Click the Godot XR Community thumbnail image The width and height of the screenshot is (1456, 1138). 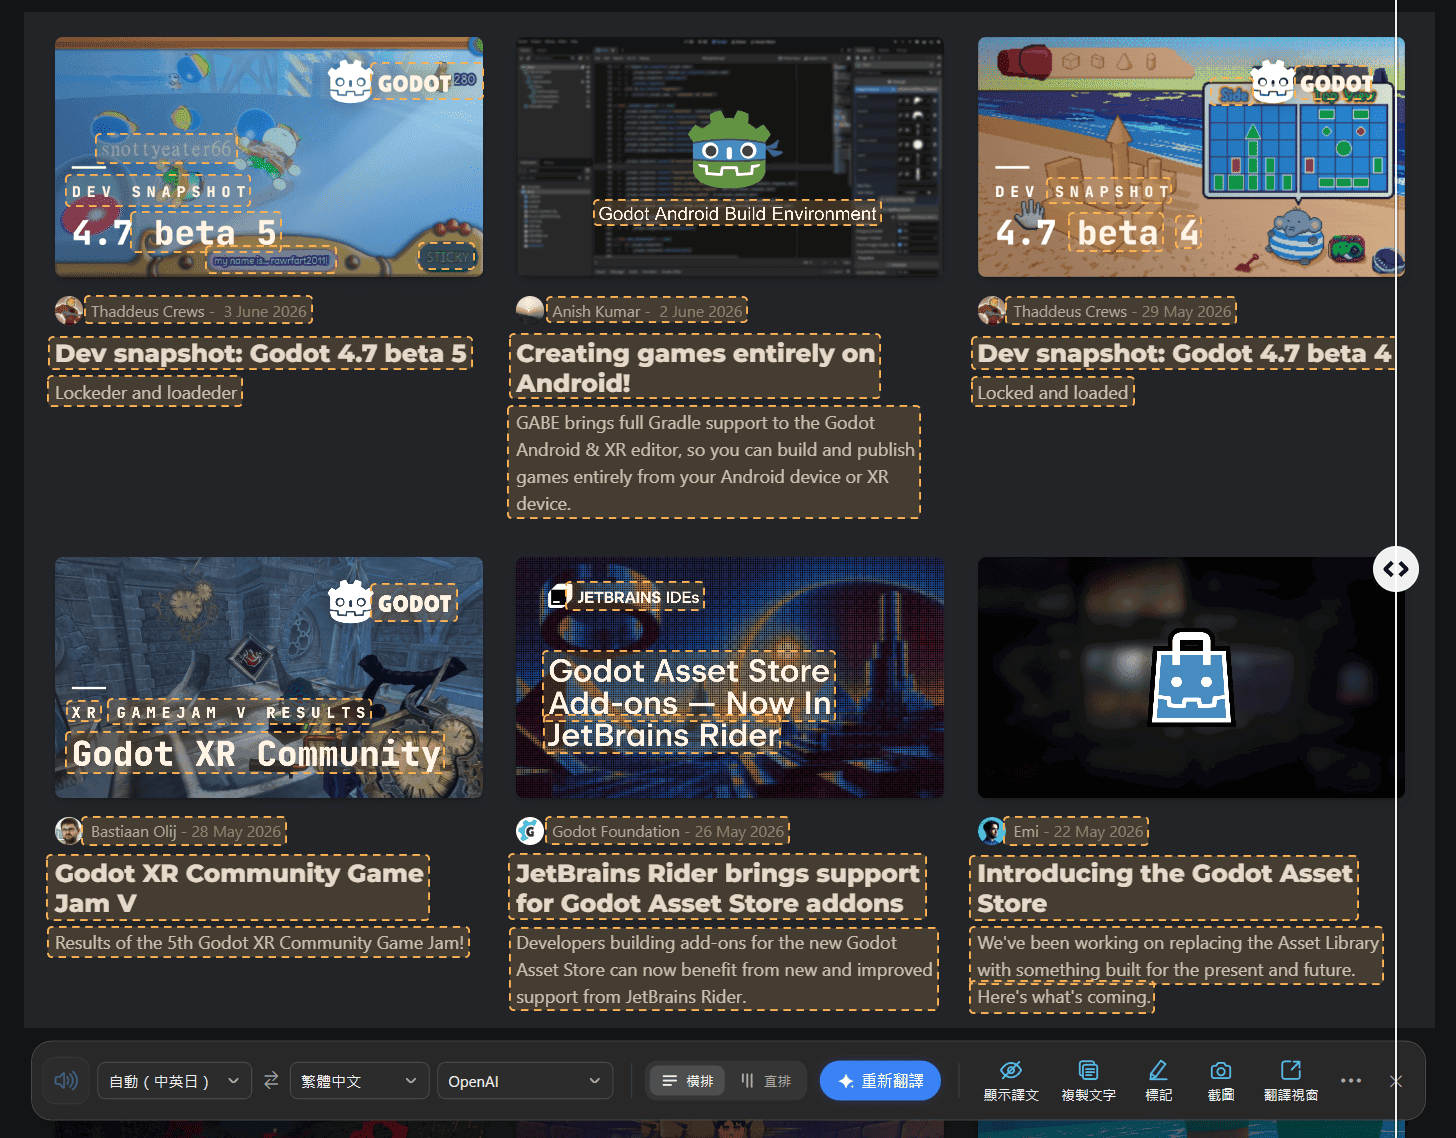point(269,677)
